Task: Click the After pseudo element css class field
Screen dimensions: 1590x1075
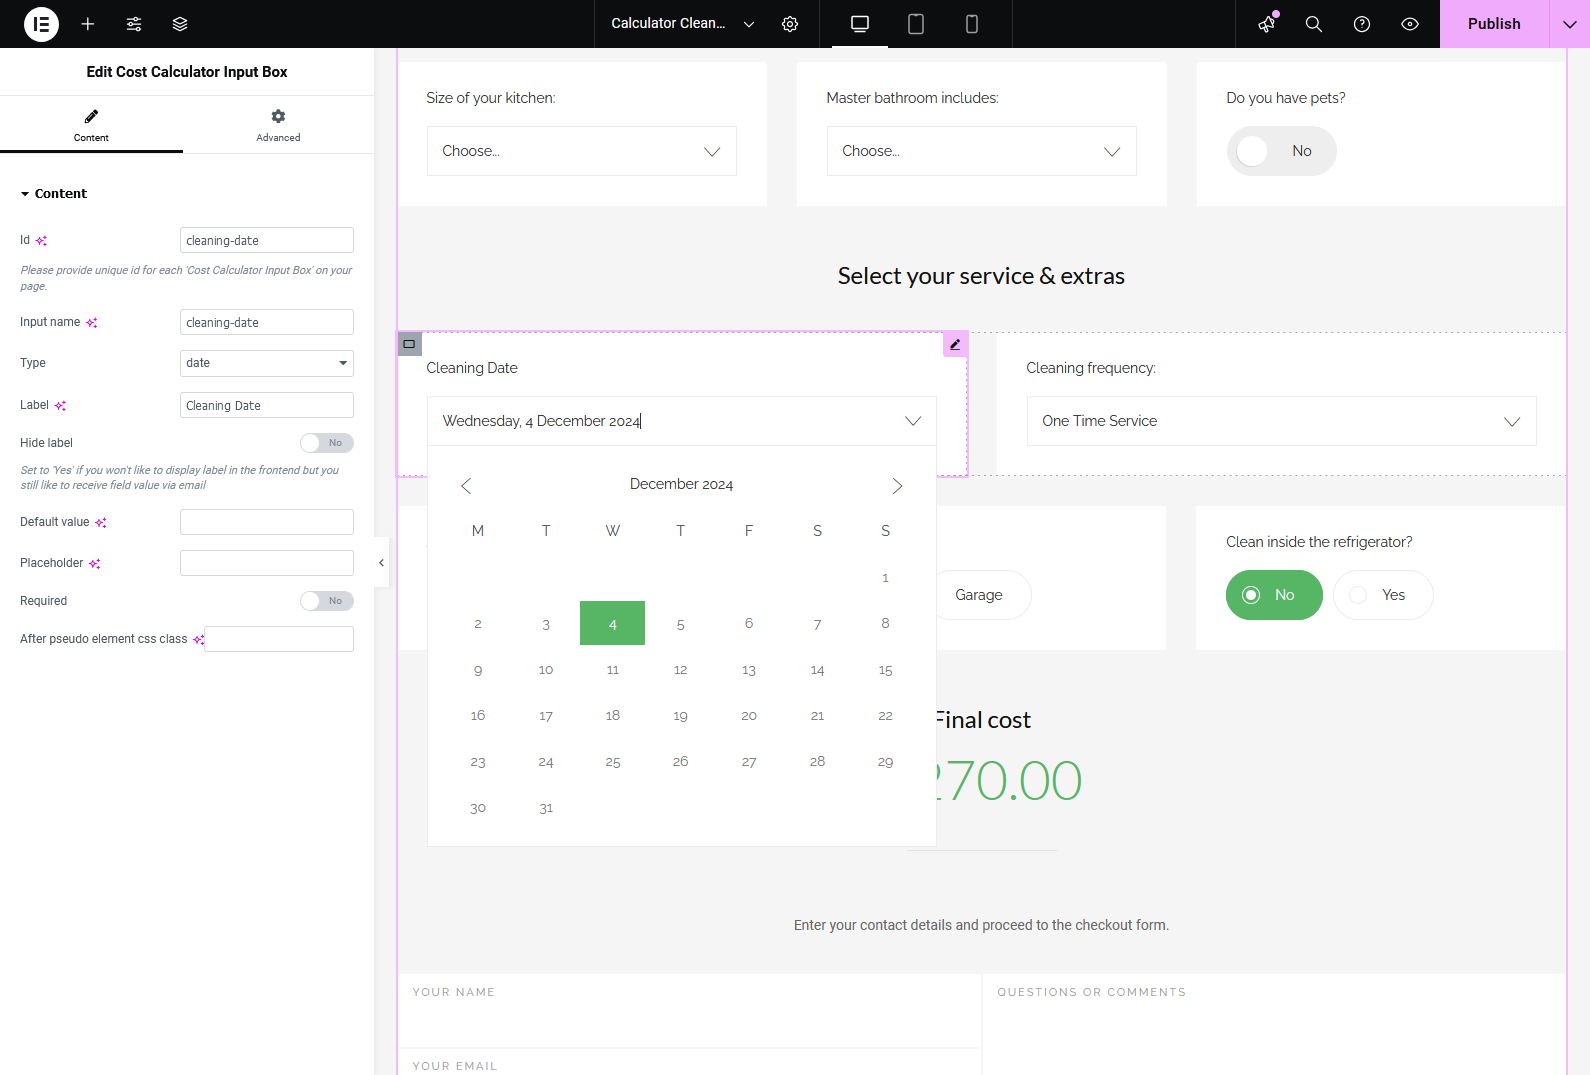Action: (x=279, y=639)
